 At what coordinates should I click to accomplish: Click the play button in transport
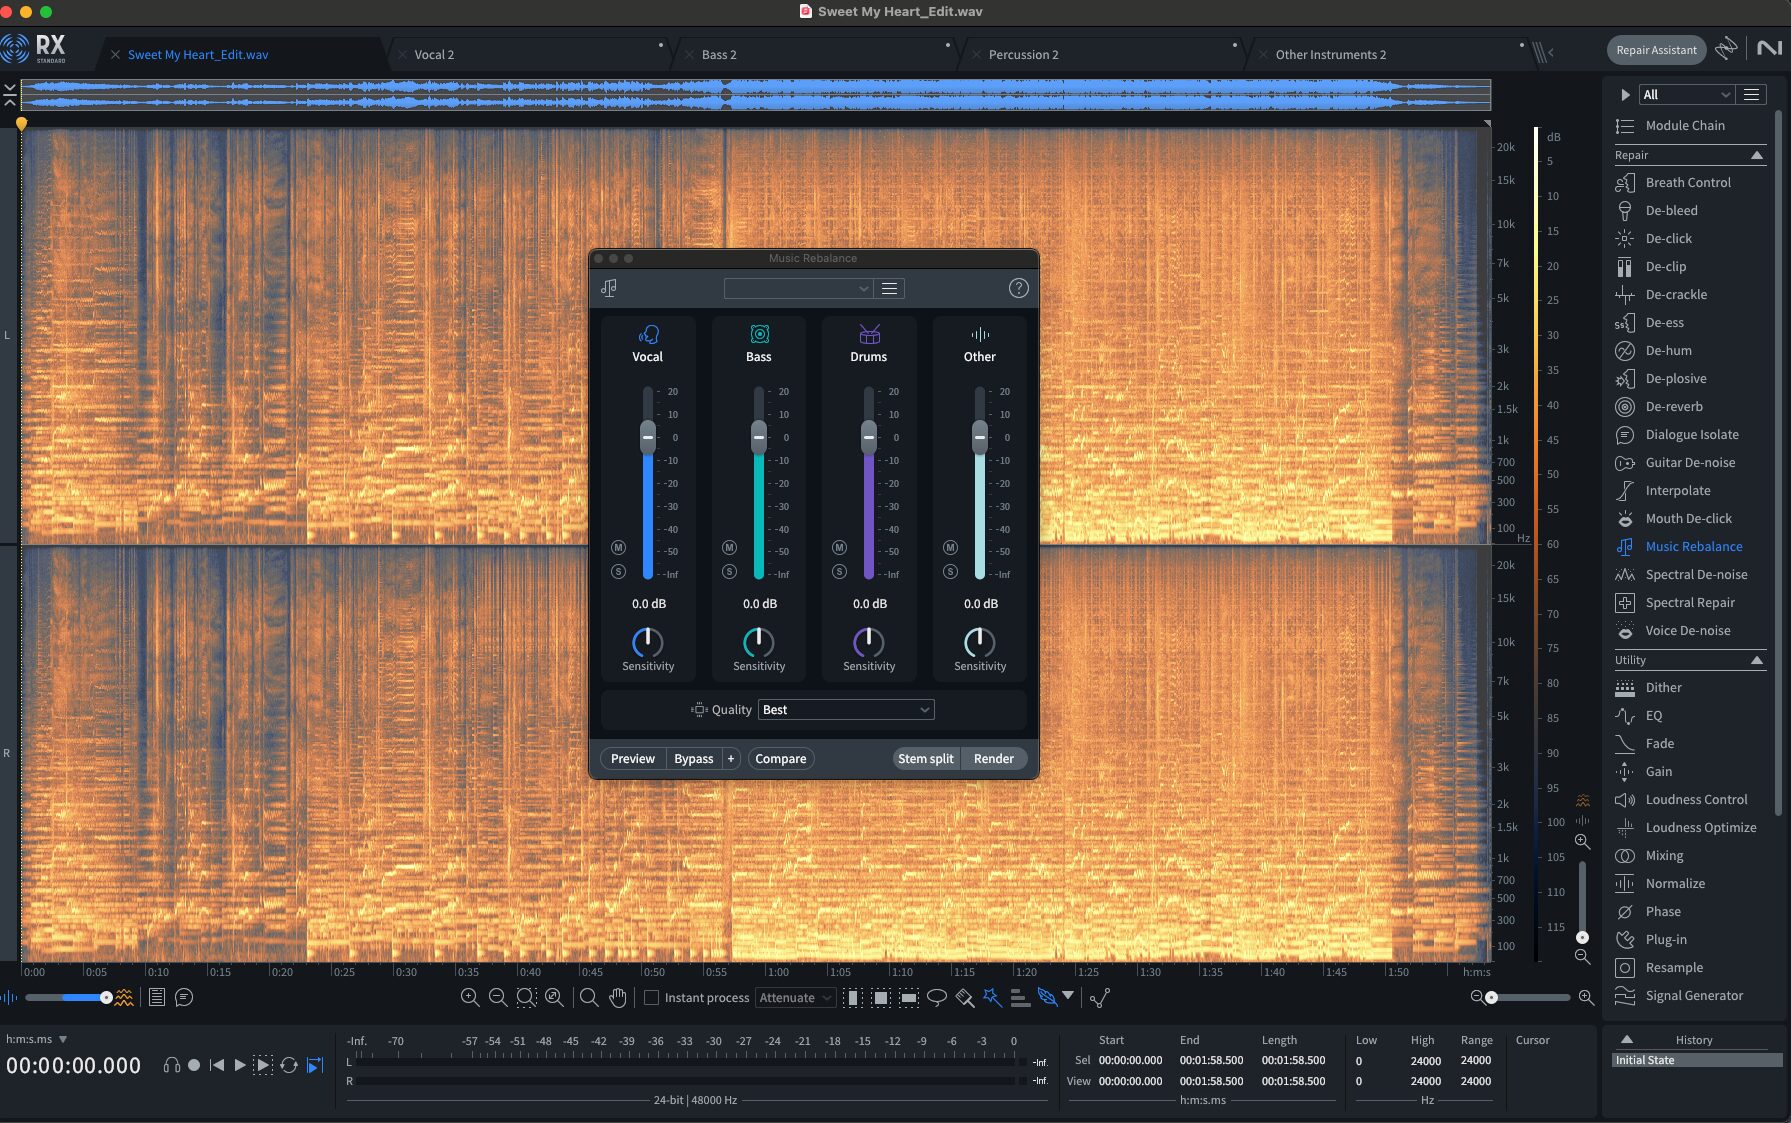coord(239,1065)
